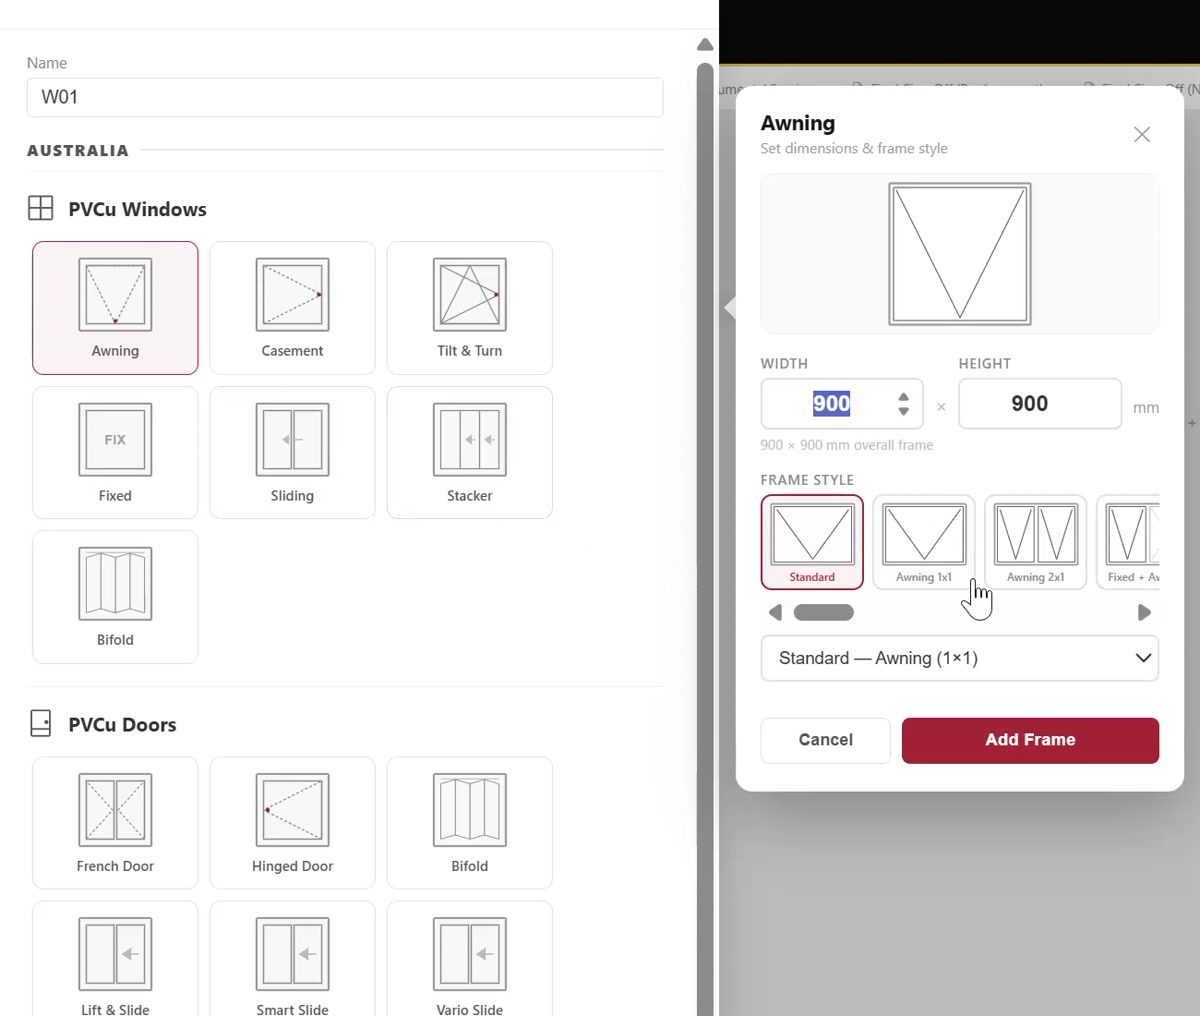Pick the Tilt & Turn window type
This screenshot has height=1016, width=1200.
[469, 308]
